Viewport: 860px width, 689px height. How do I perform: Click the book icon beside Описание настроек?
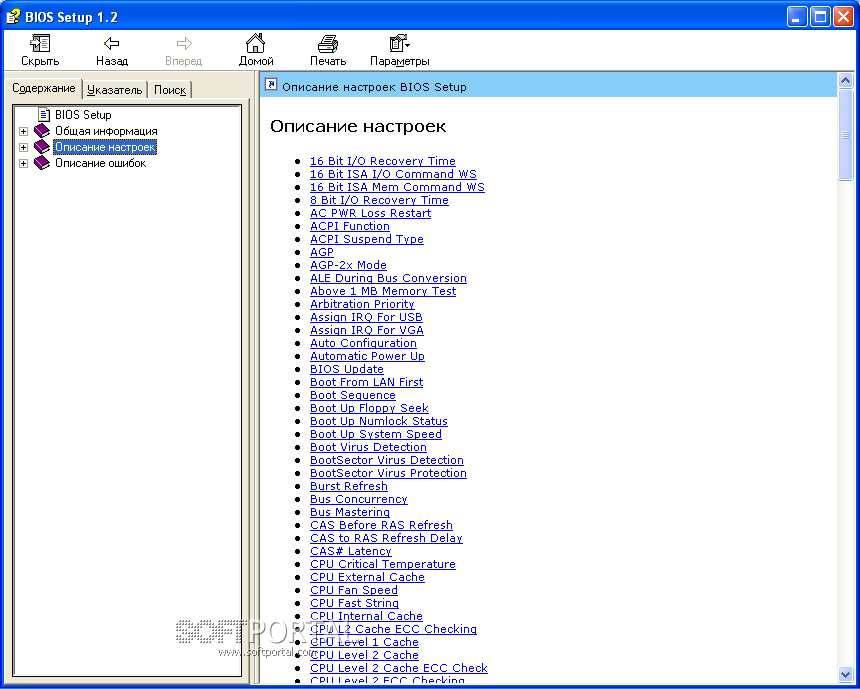[x=42, y=147]
